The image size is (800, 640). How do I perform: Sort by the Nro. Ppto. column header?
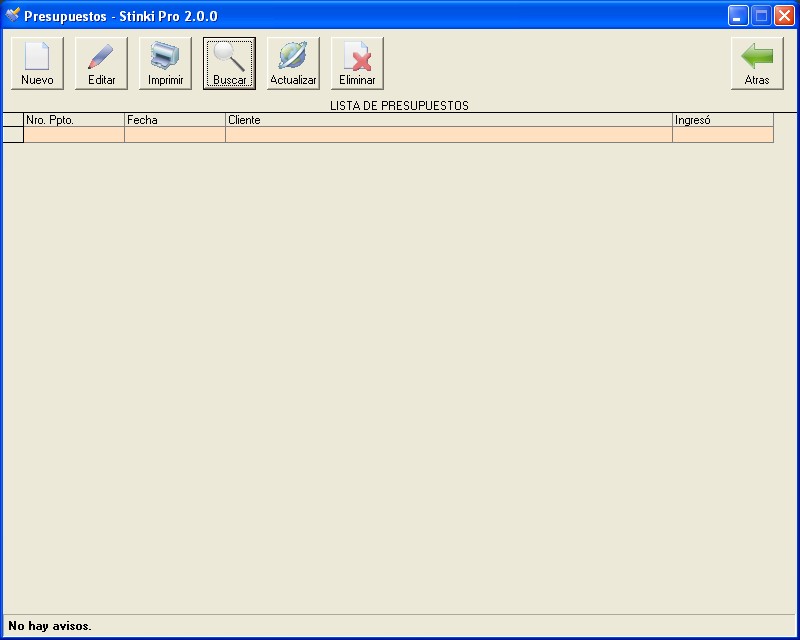point(74,120)
